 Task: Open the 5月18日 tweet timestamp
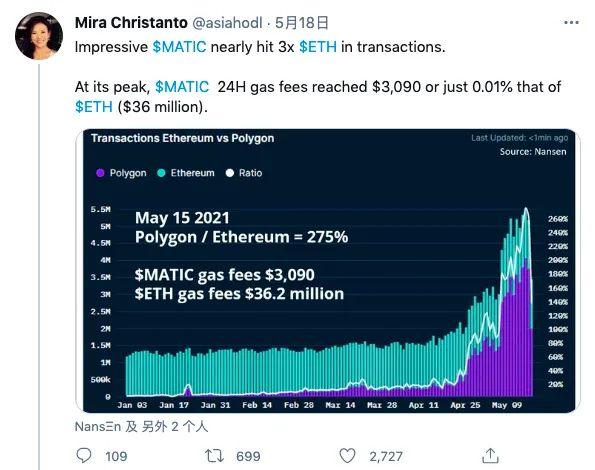pos(302,23)
